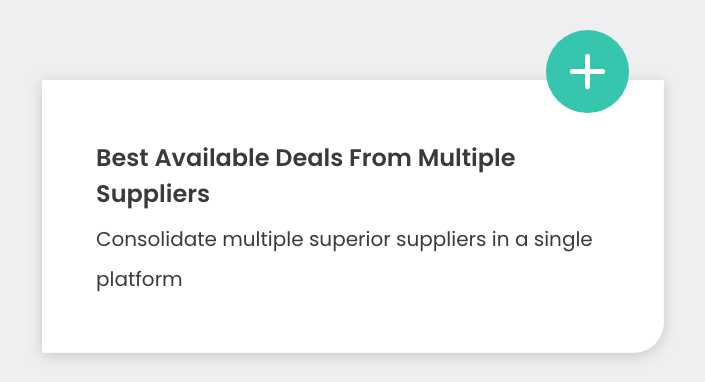Expand the Best Available Deals card
This screenshot has height=382, width=705.
point(587,71)
